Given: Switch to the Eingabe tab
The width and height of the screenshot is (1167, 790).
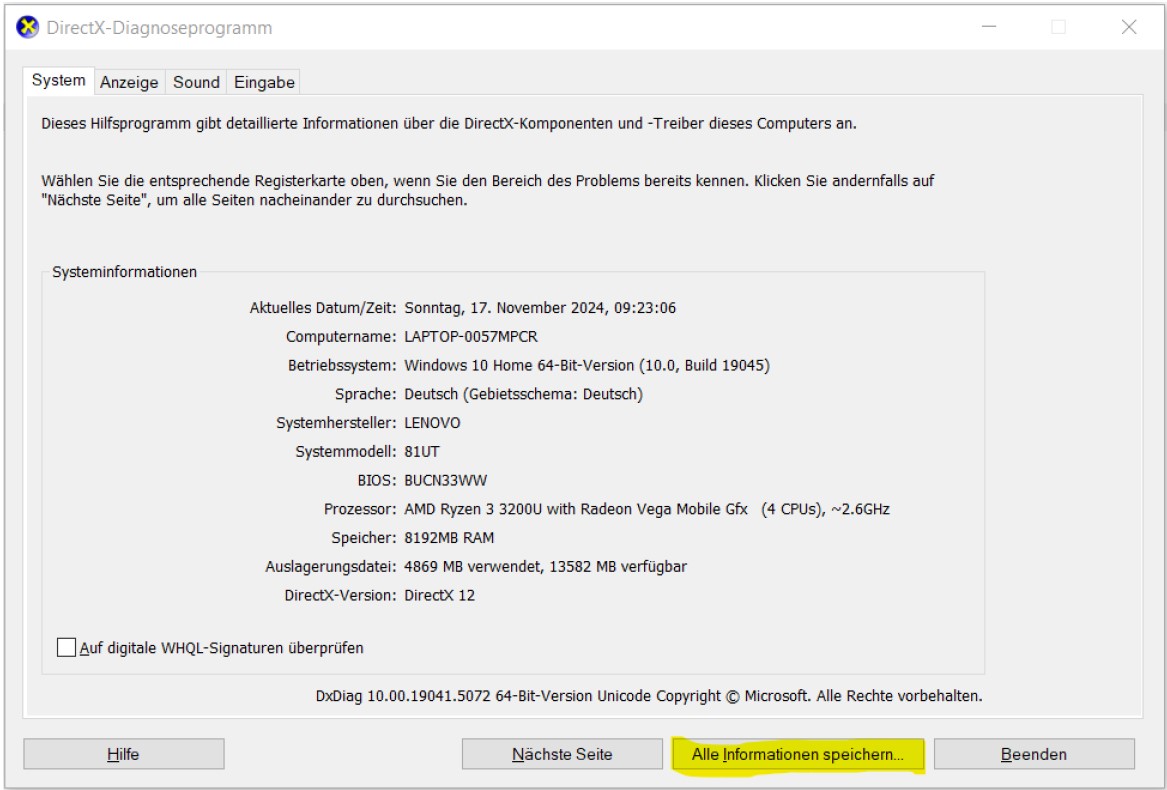Looking at the screenshot, I should pyautogui.click(x=264, y=83).
